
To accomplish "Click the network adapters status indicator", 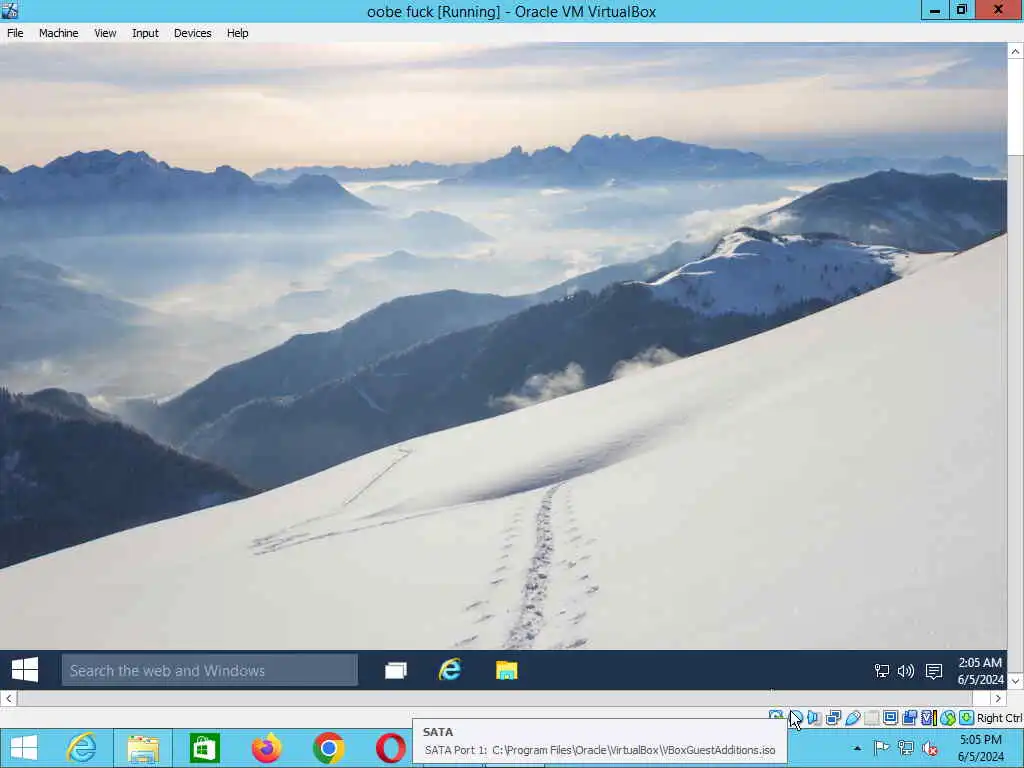I will 833,718.
